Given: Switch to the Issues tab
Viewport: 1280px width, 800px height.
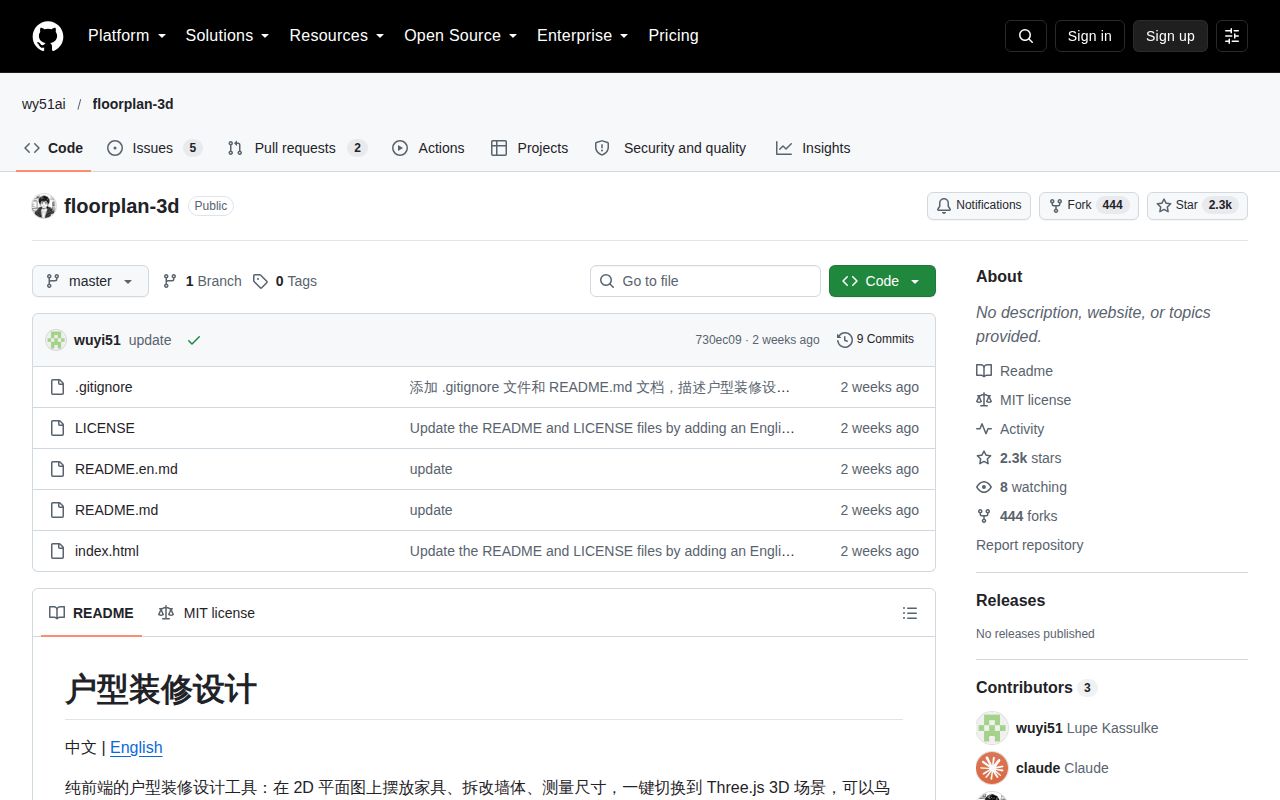Looking at the screenshot, I should coord(154,148).
